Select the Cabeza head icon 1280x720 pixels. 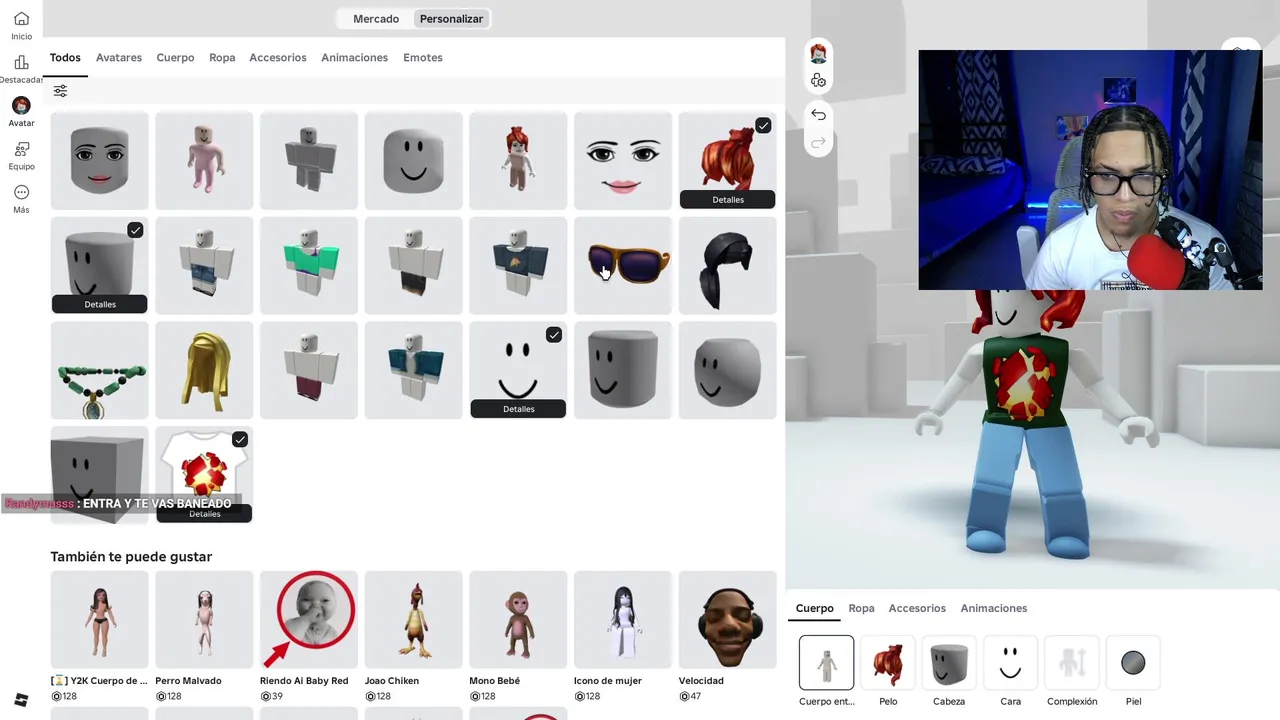(x=949, y=663)
